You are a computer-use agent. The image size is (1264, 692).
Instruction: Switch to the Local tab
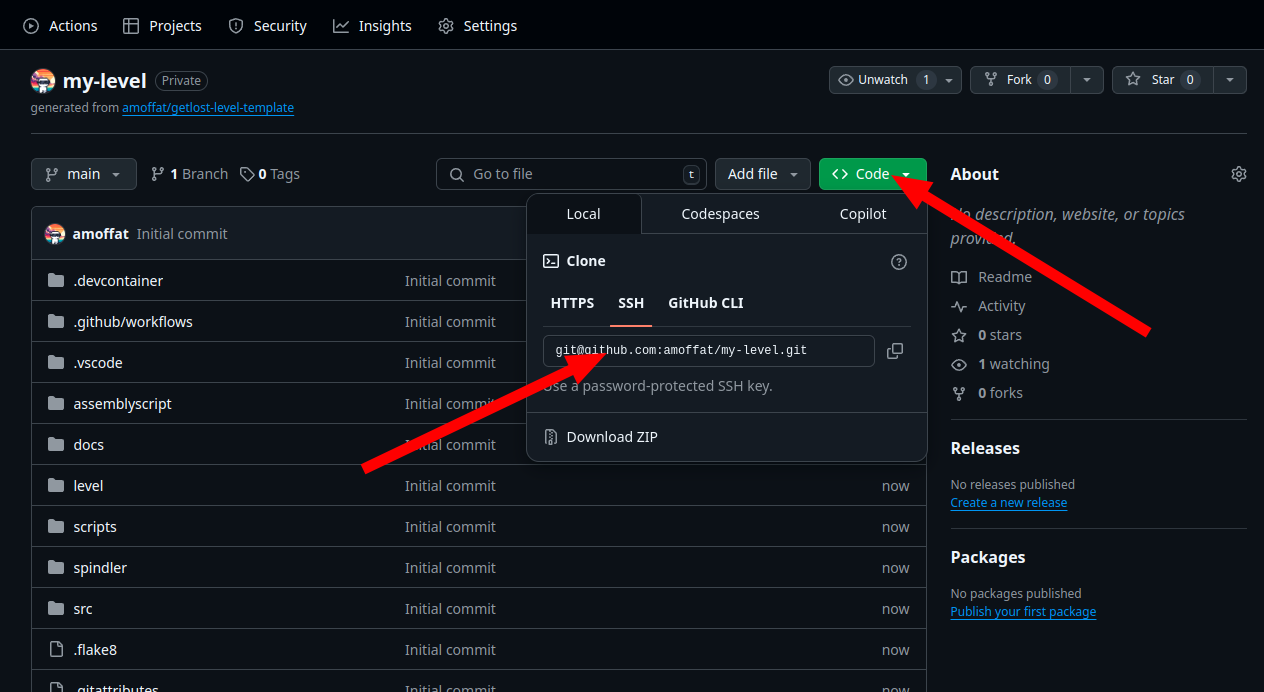(584, 214)
